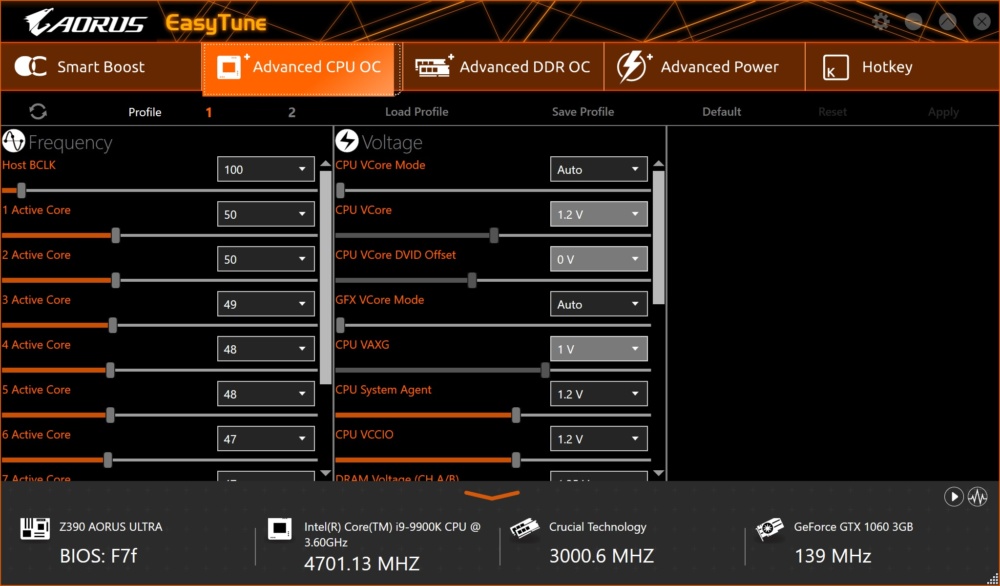The height and width of the screenshot is (586, 1000).
Task: Click Voltage panel scroll down arrow
Action: point(659,473)
